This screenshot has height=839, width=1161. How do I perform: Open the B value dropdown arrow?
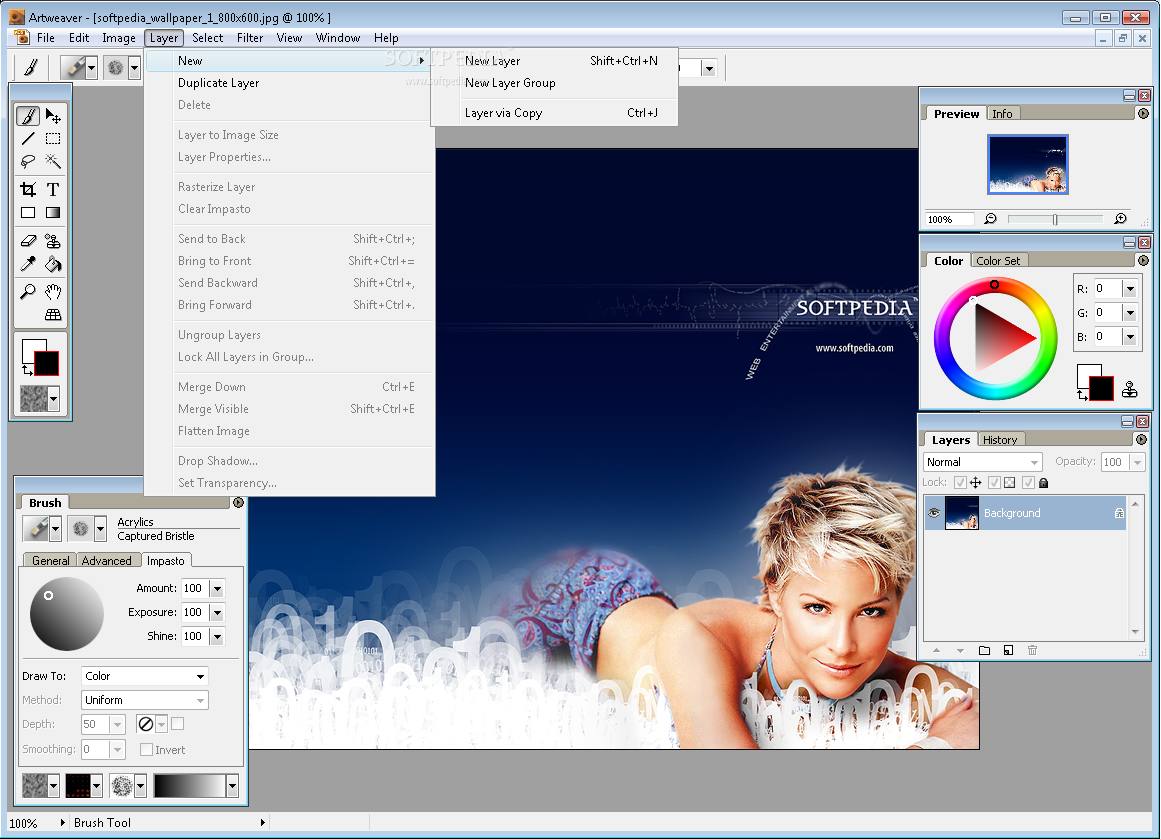pos(1130,337)
